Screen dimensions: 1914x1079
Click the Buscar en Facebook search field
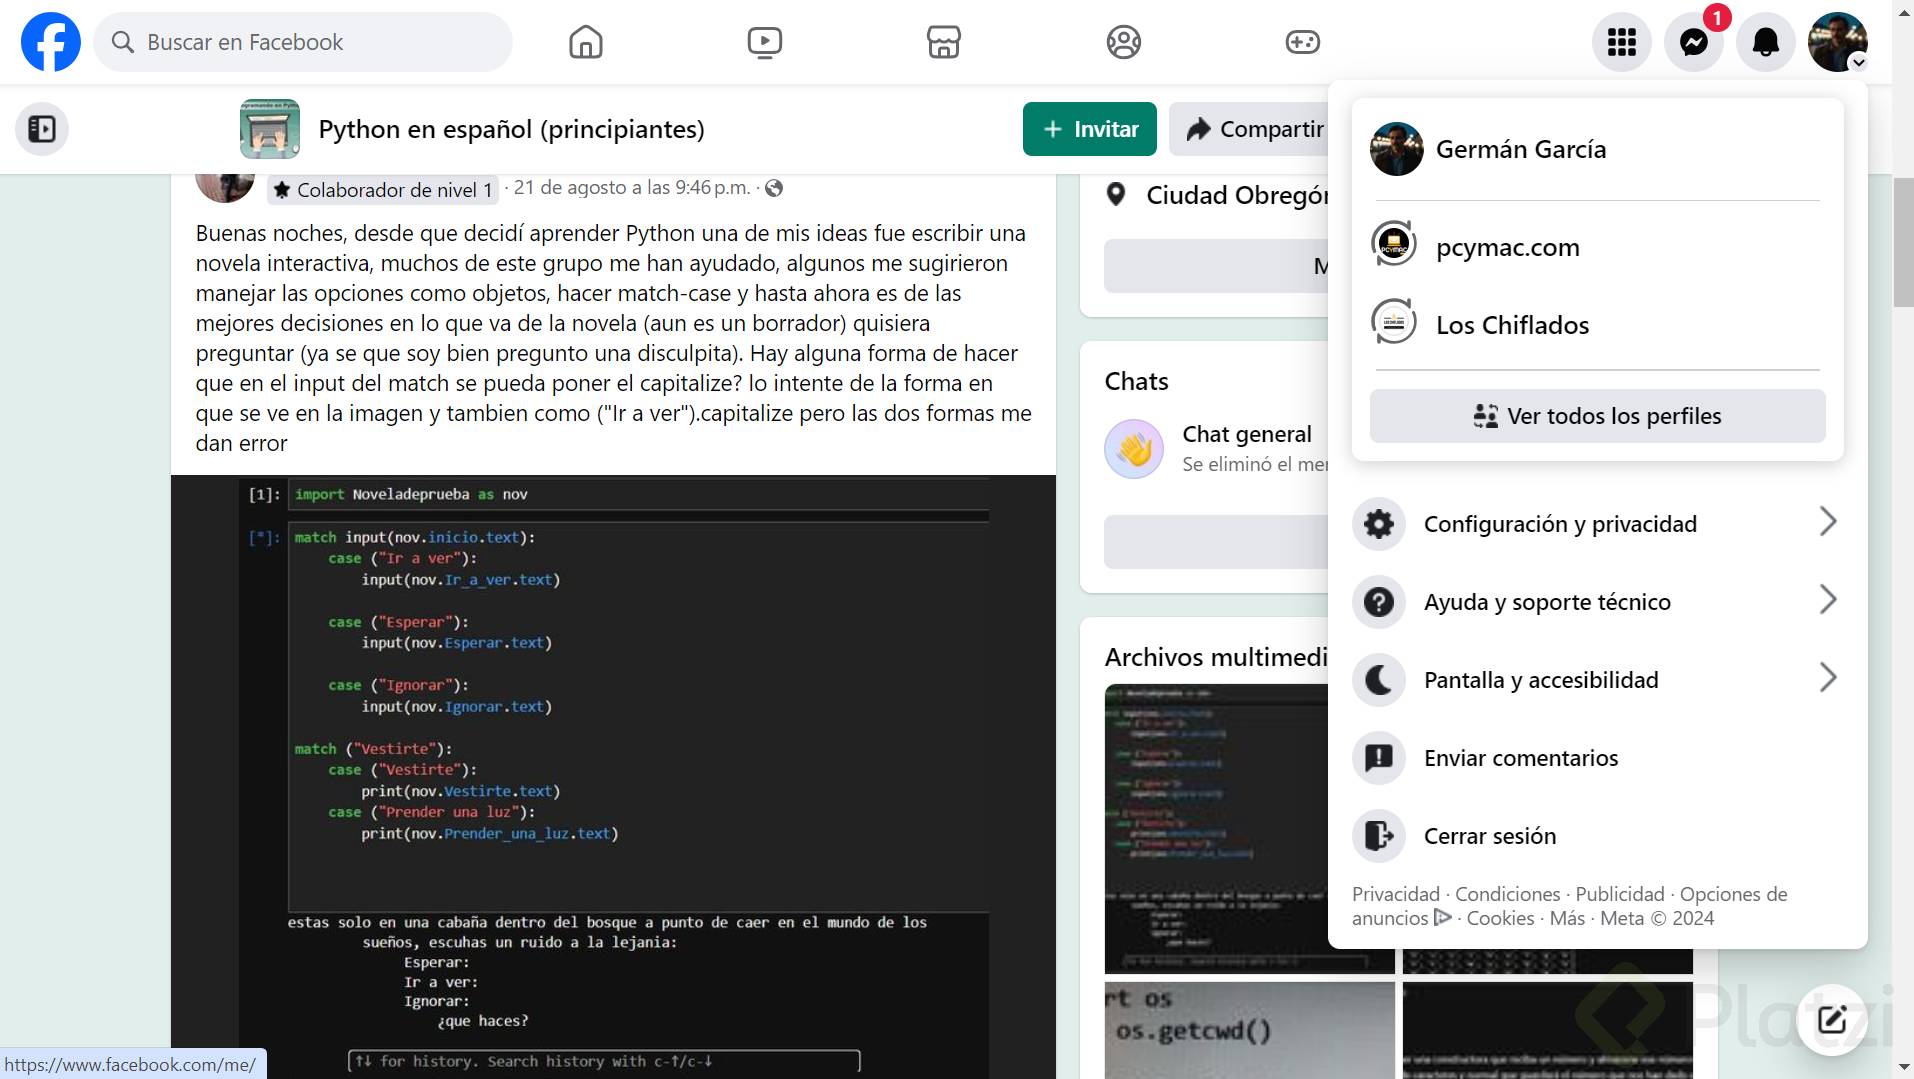click(303, 42)
